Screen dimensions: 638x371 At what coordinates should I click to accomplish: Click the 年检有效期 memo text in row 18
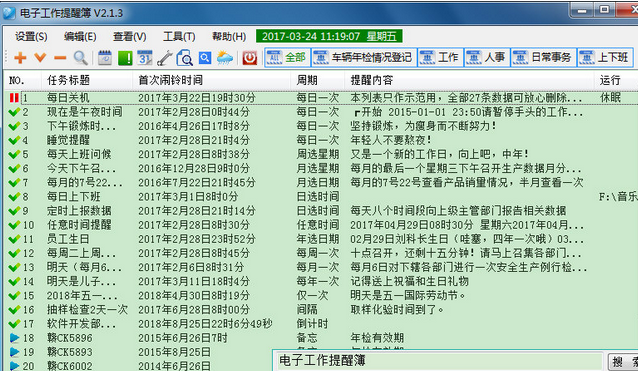coord(377,338)
